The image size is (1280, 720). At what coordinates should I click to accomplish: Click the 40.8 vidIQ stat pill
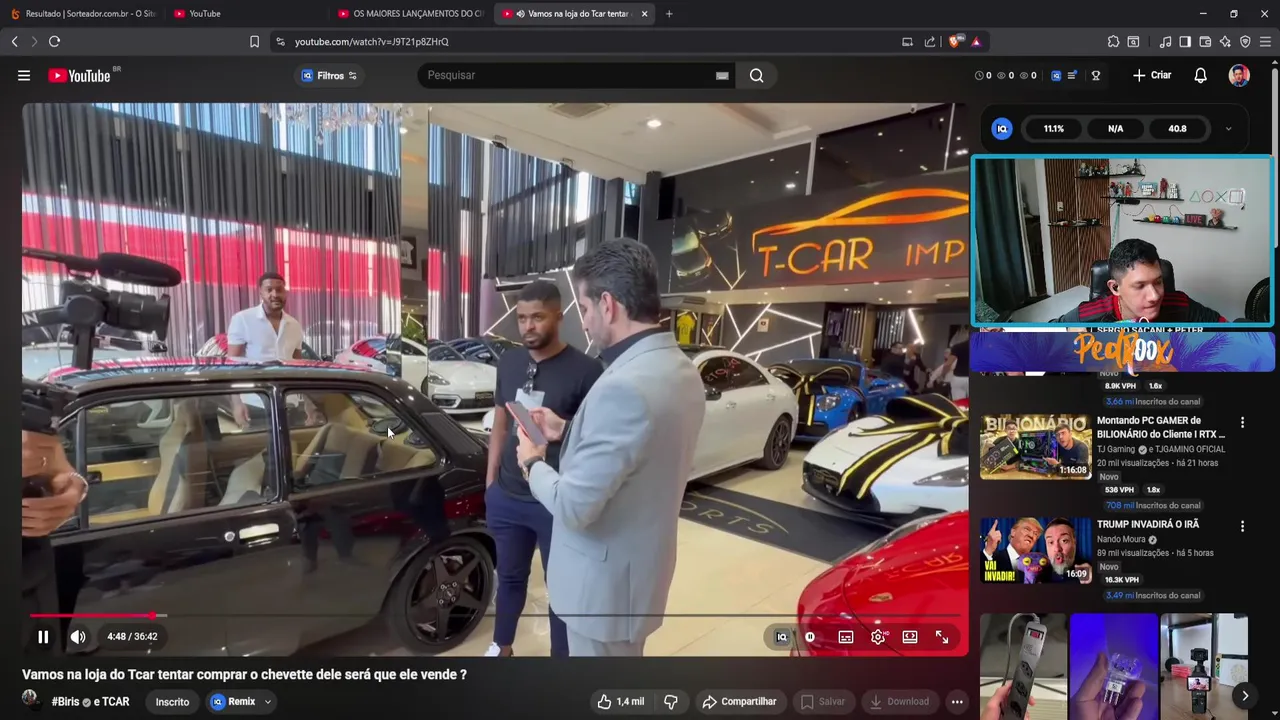click(x=1177, y=128)
